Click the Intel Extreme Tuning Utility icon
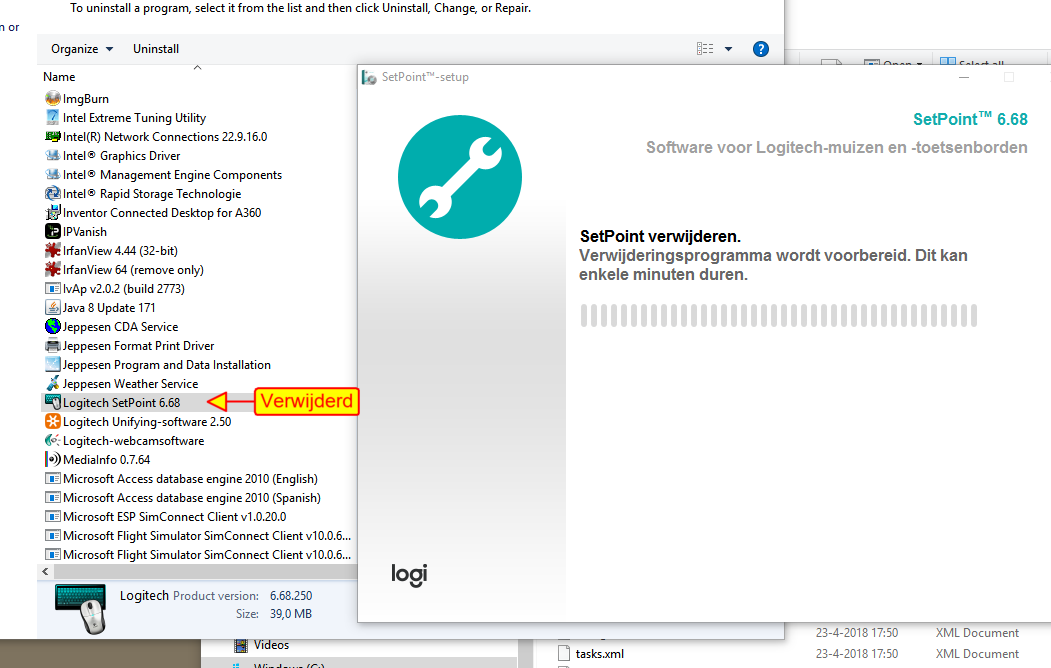 pyautogui.click(x=52, y=117)
